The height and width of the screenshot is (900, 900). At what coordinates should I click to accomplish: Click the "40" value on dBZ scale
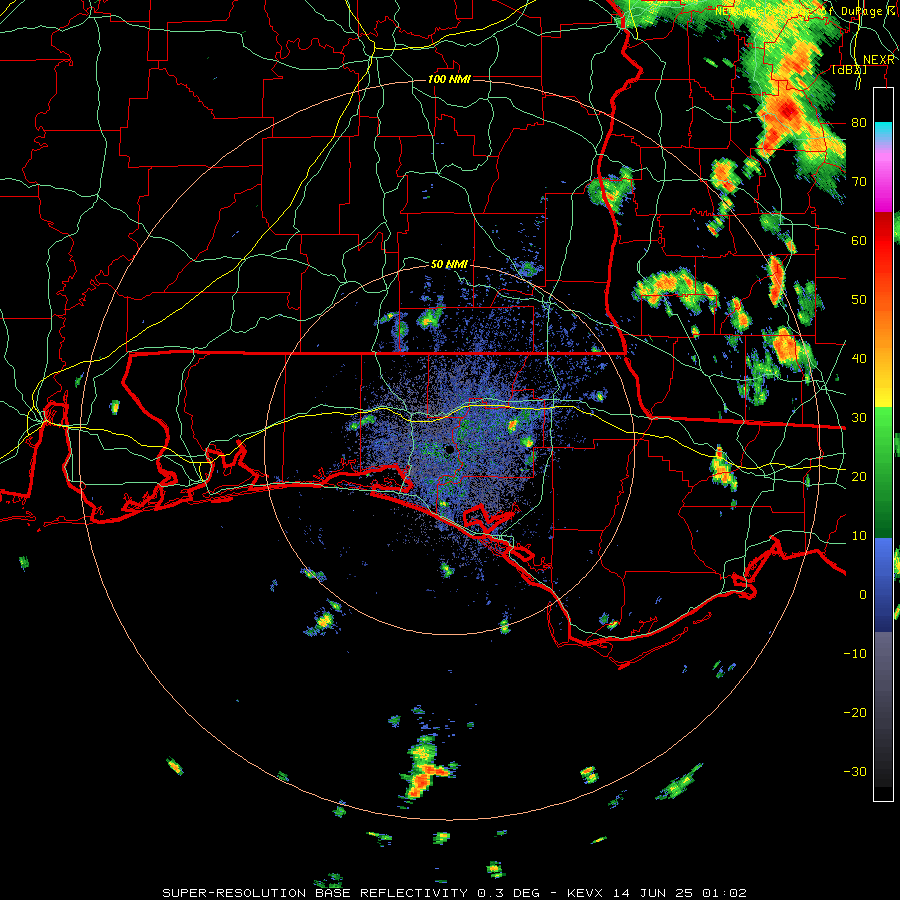859,359
